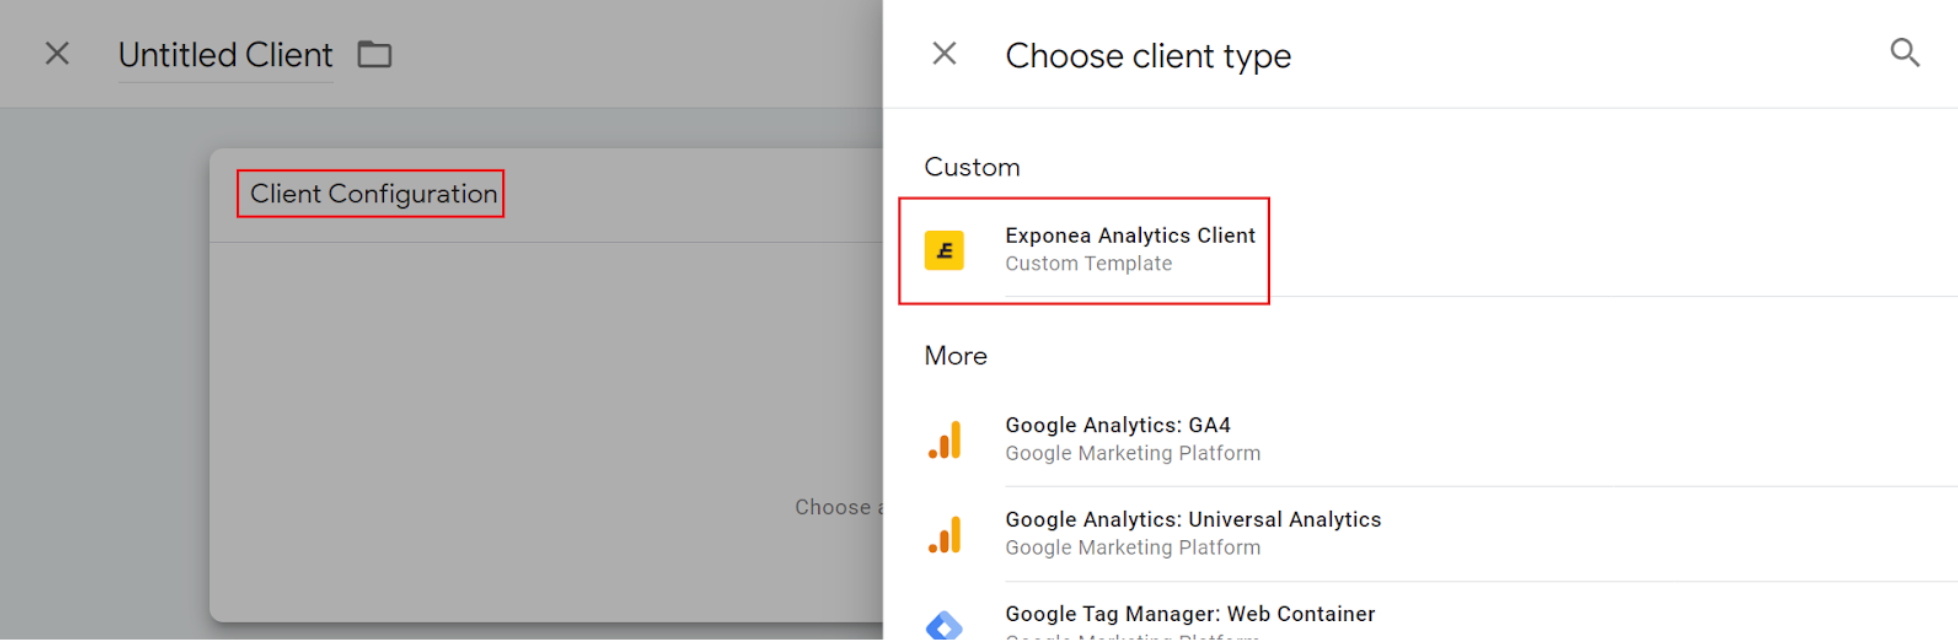
Task: Click Google Marketing Platform under GA4
Action: (x=1132, y=454)
